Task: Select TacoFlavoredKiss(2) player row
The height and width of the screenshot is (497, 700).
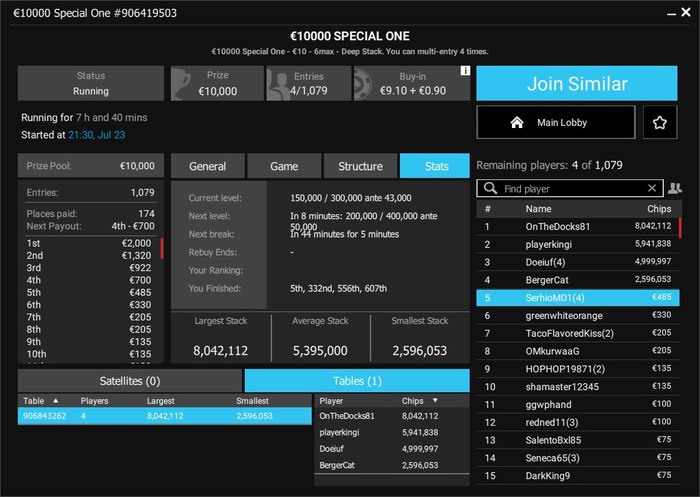Action: 578,334
